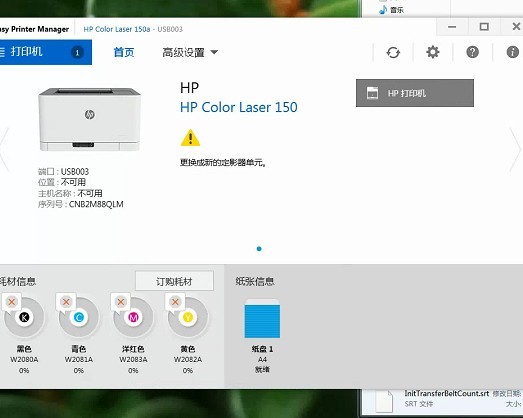523x418 pixels.
Task: Click the error X badge on magenta toner
Action: (x=121, y=302)
